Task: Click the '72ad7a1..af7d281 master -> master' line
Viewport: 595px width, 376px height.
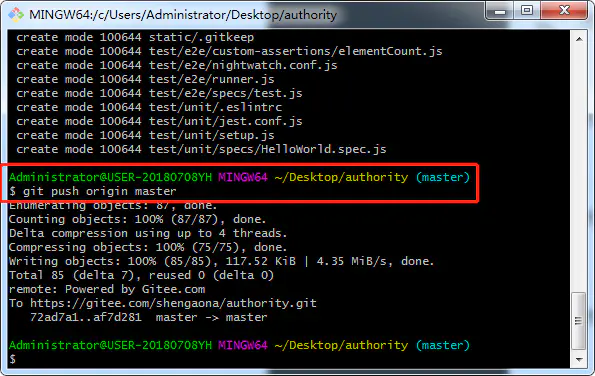Action: [148, 318]
